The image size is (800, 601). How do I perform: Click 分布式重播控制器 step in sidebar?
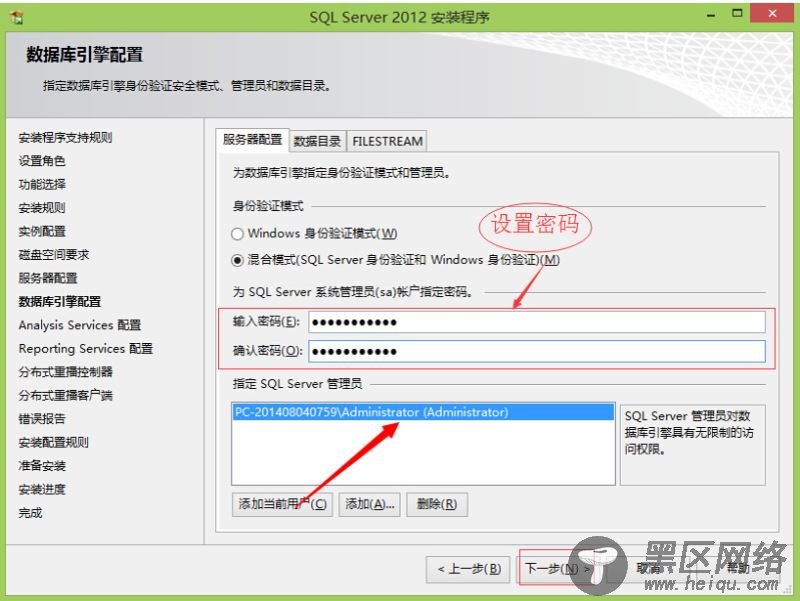pyautogui.click(x=65, y=372)
